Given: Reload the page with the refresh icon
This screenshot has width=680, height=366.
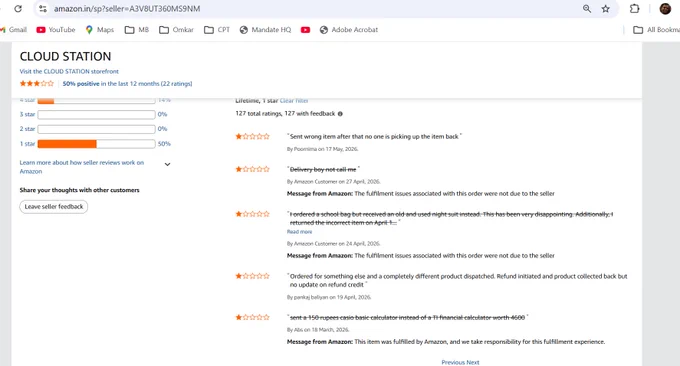Looking at the screenshot, I should pyautogui.click(x=18, y=9).
